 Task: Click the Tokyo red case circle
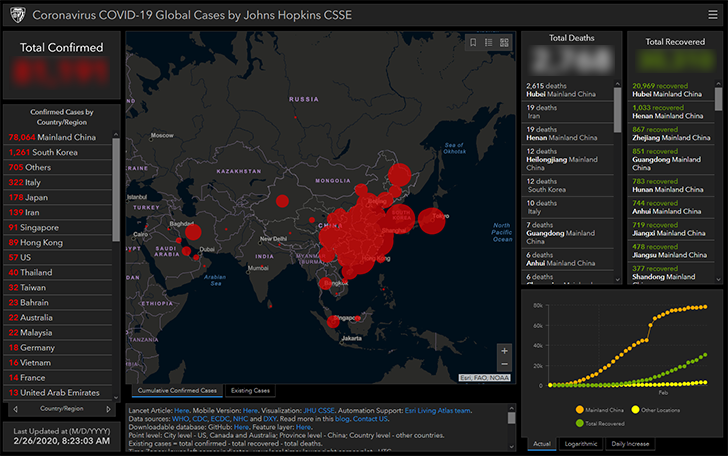point(432,221)
